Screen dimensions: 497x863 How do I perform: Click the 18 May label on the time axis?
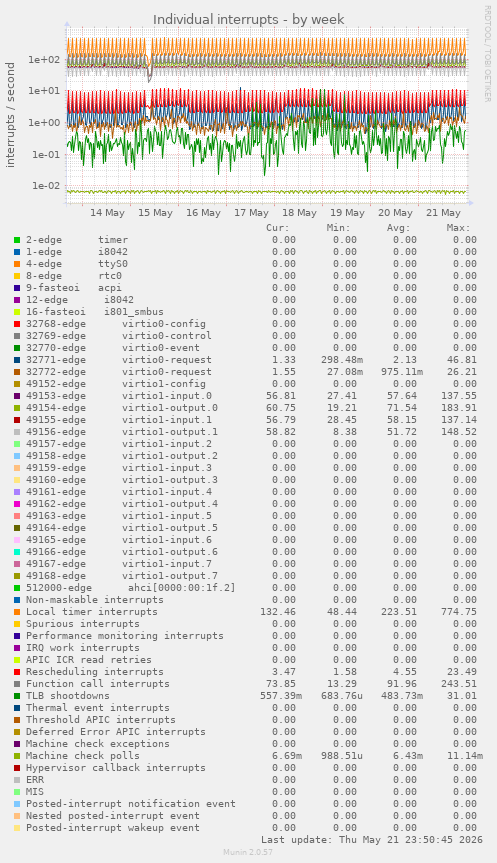tap(299, 213)
